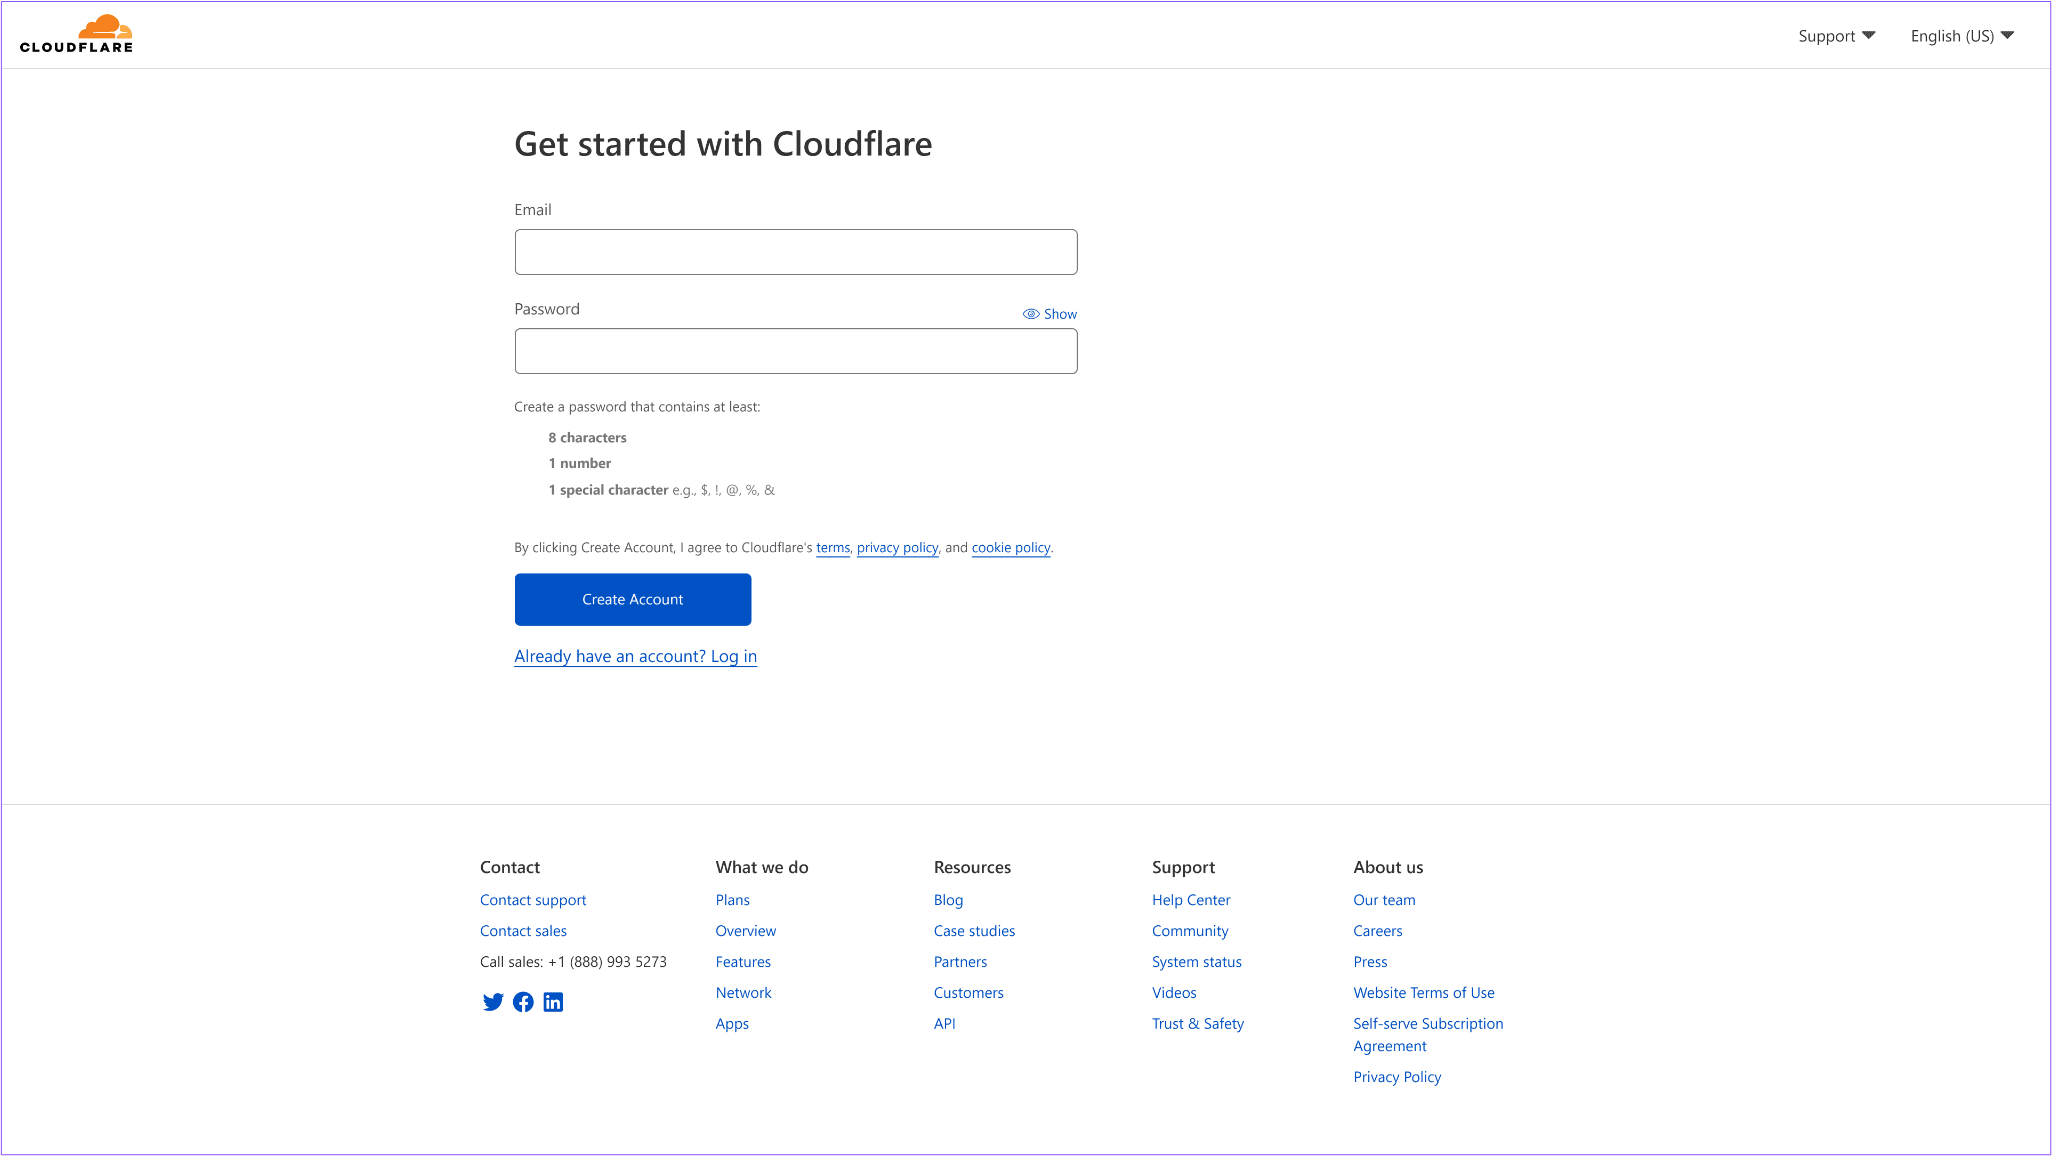Image resolution: width=2052 pixels, height=1156 pixels.
Task: Click the Email input field
Action: 796,252
